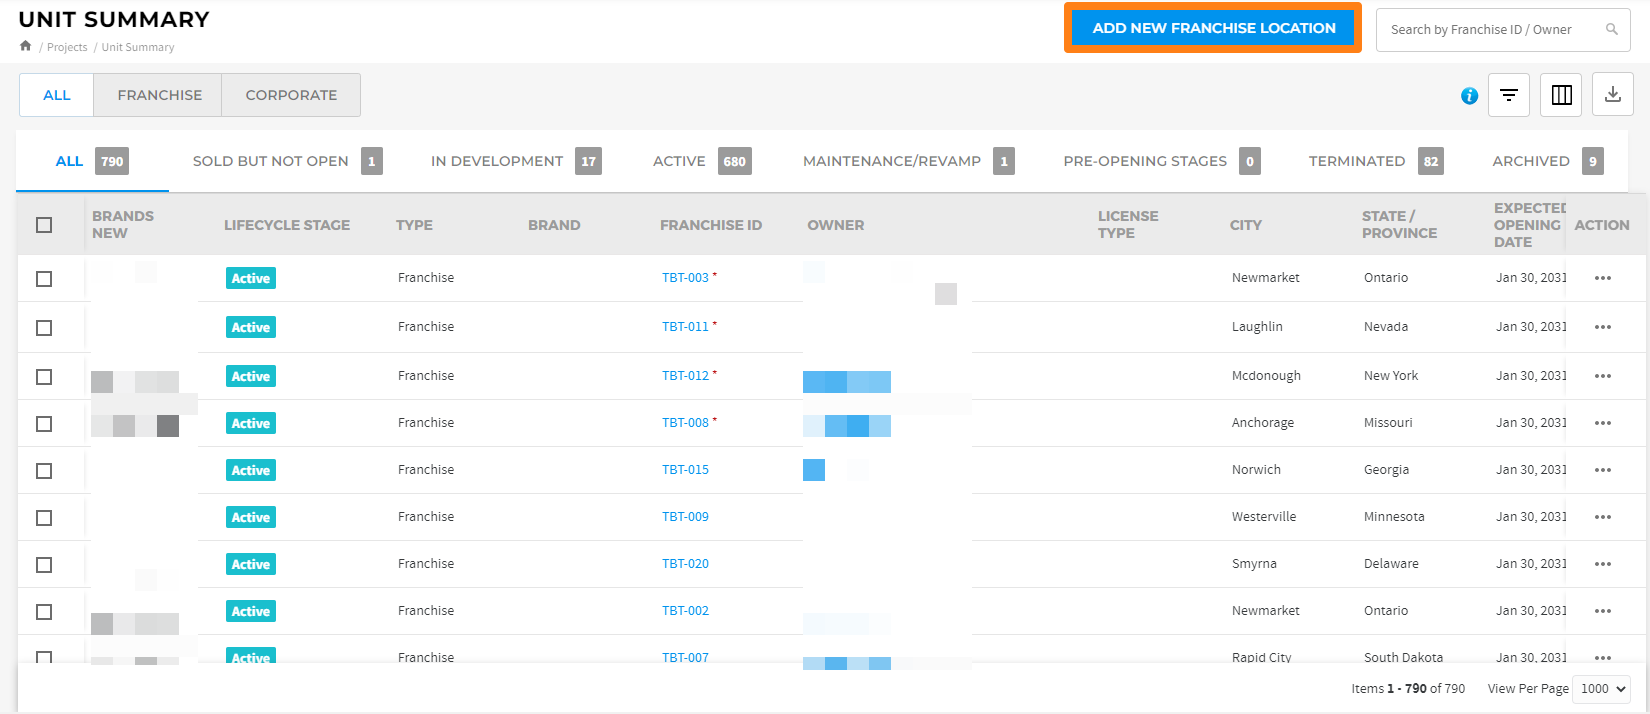Viewport: 1650px width, 714px height.
Task: Open actions menu for TBT-020 row
Action: tap(1603, 564)
